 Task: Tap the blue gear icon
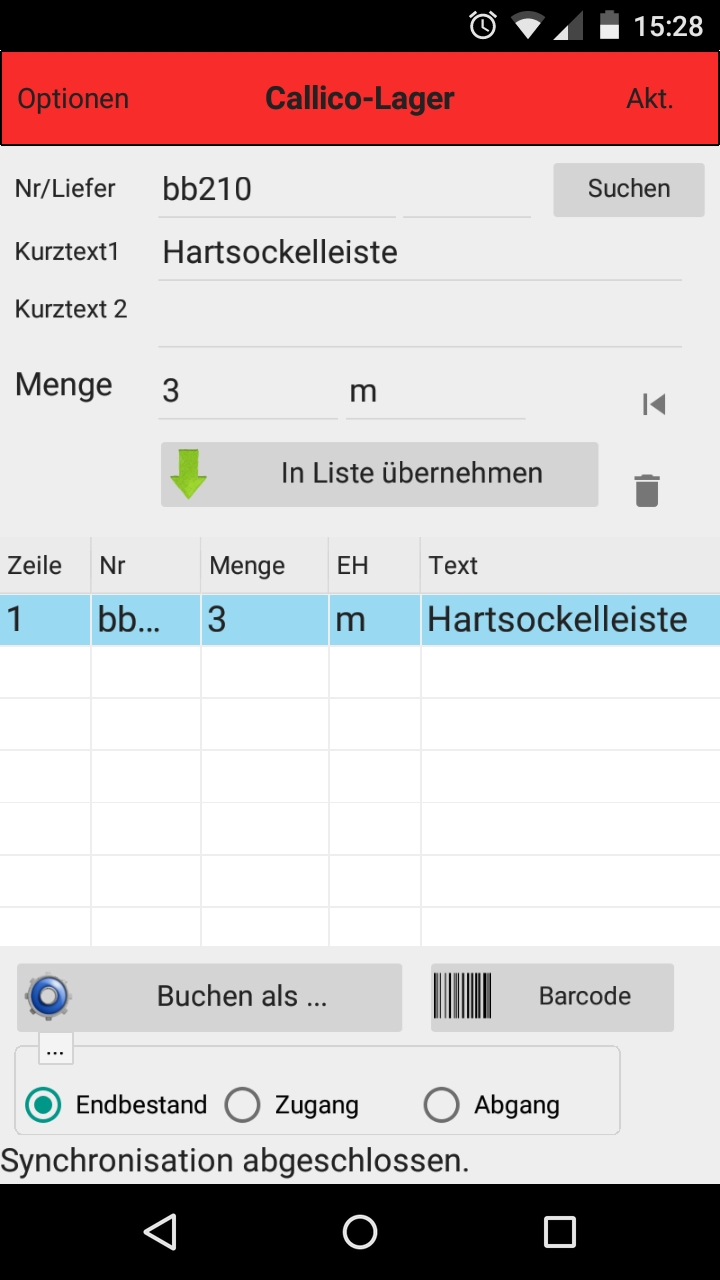49,996
